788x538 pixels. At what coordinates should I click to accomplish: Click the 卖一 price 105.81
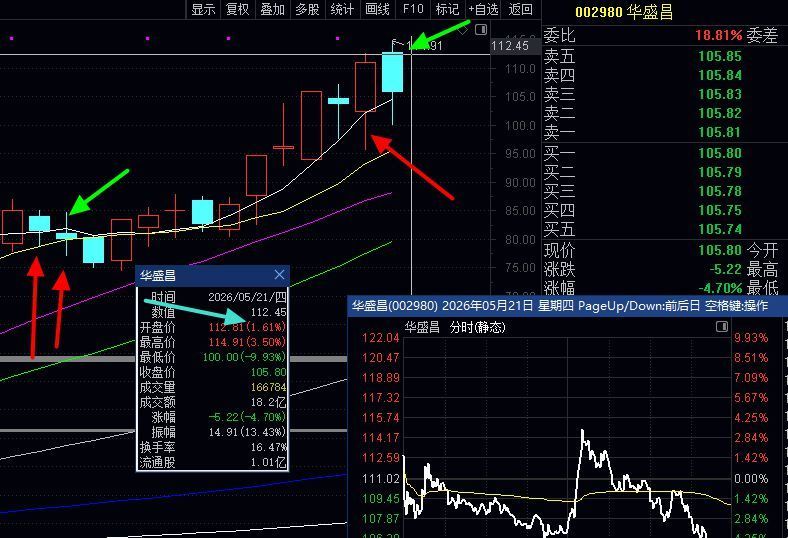720,132
